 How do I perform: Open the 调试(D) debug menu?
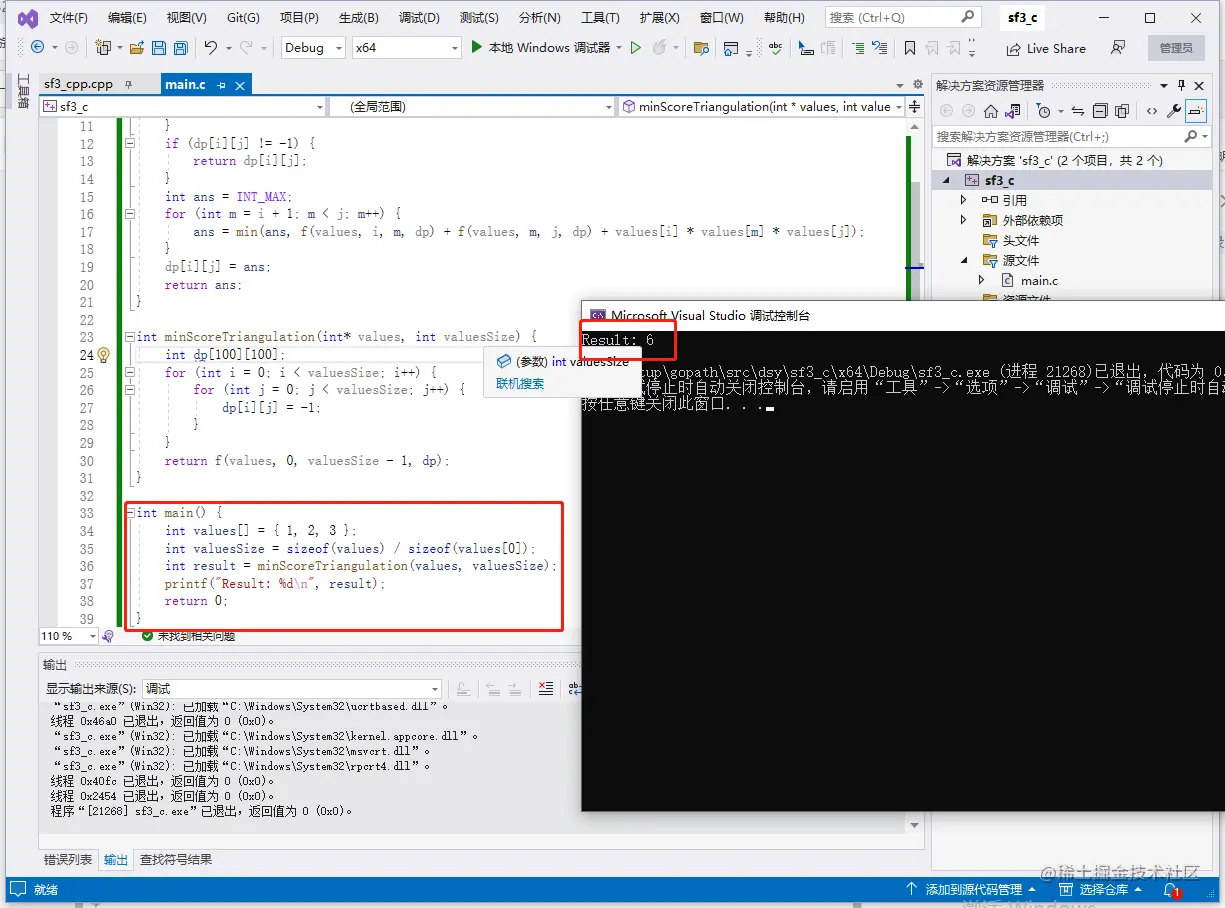(419, 18)
